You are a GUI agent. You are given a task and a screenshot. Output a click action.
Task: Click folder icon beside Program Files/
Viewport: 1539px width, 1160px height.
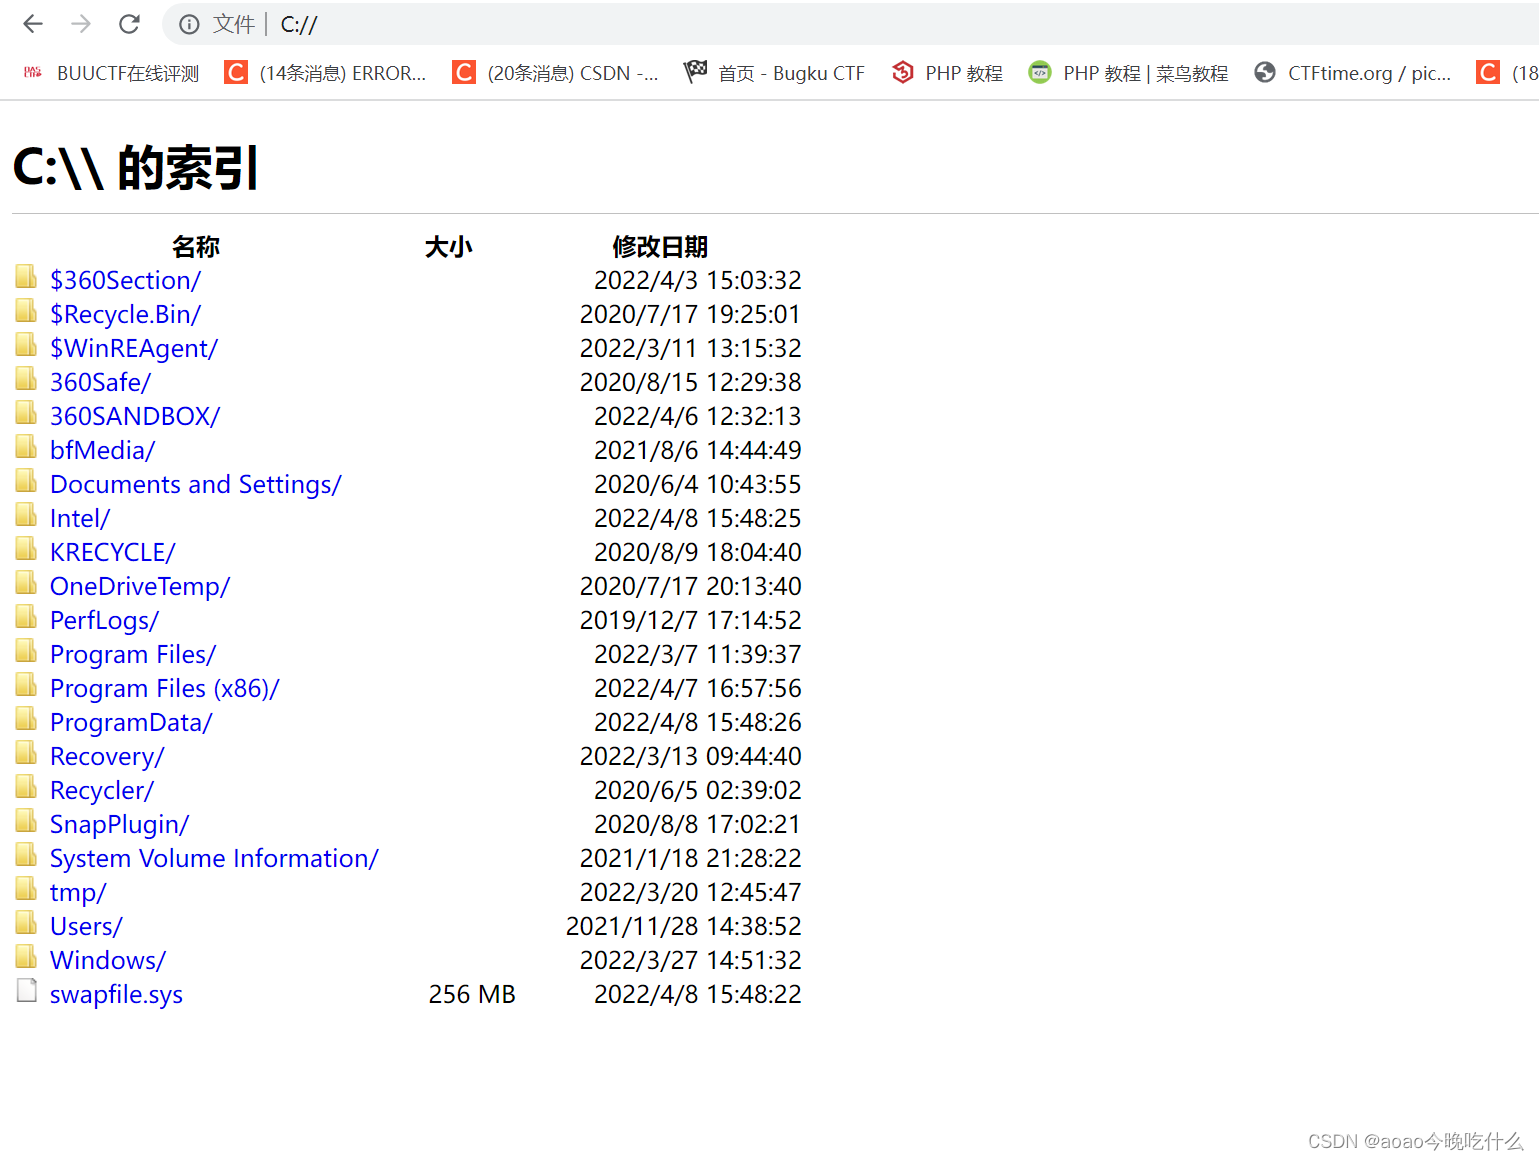pyautogui.click(x=27, y=651)
